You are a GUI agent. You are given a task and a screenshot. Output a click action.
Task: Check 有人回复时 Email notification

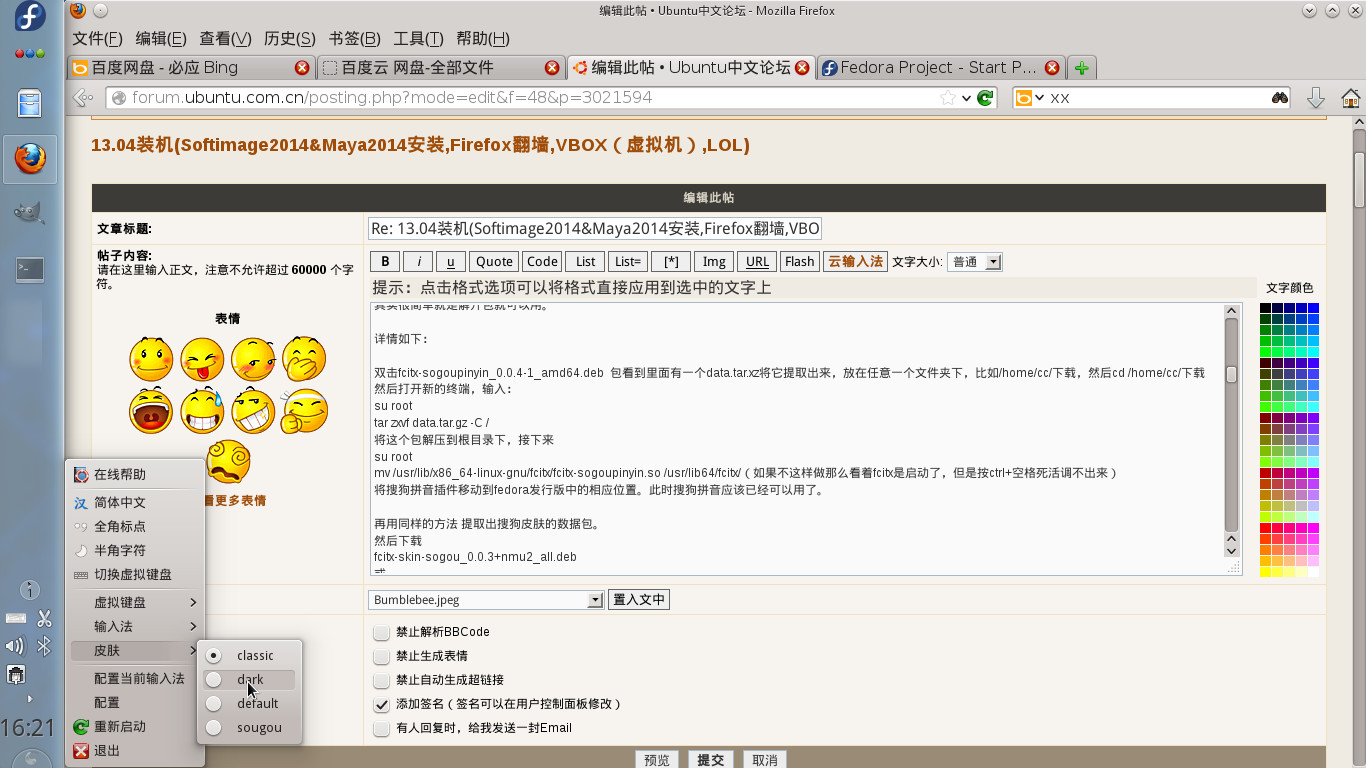381,728
